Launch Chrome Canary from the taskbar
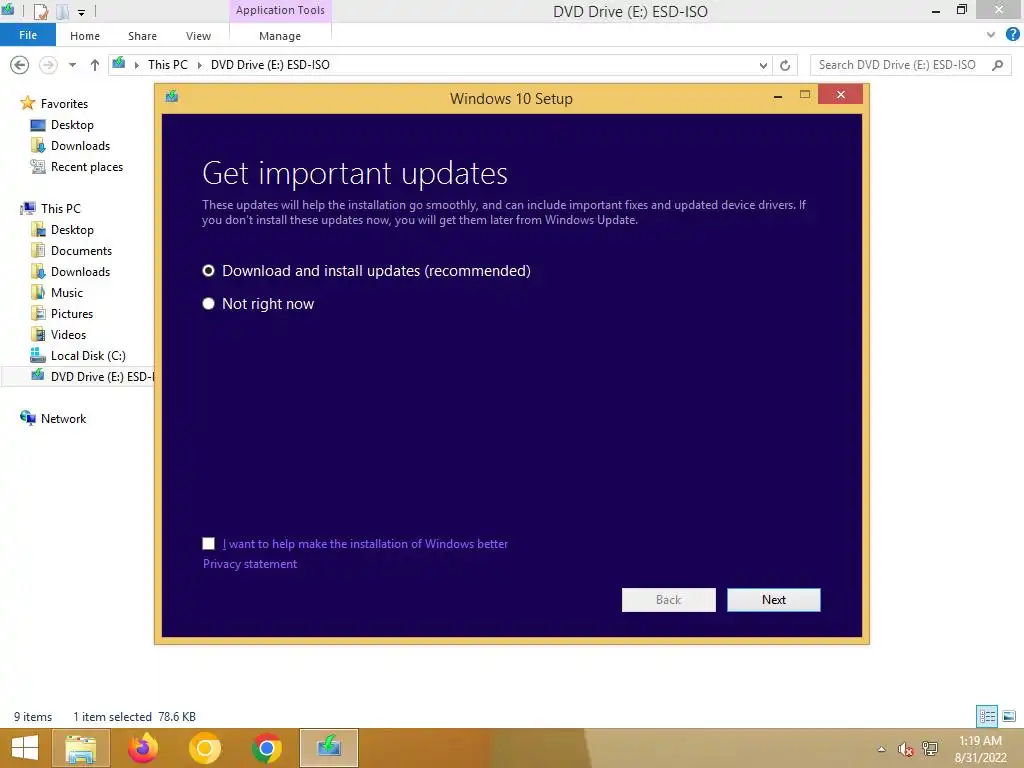This screenshot has width=1024, height=768. [204, 748]
